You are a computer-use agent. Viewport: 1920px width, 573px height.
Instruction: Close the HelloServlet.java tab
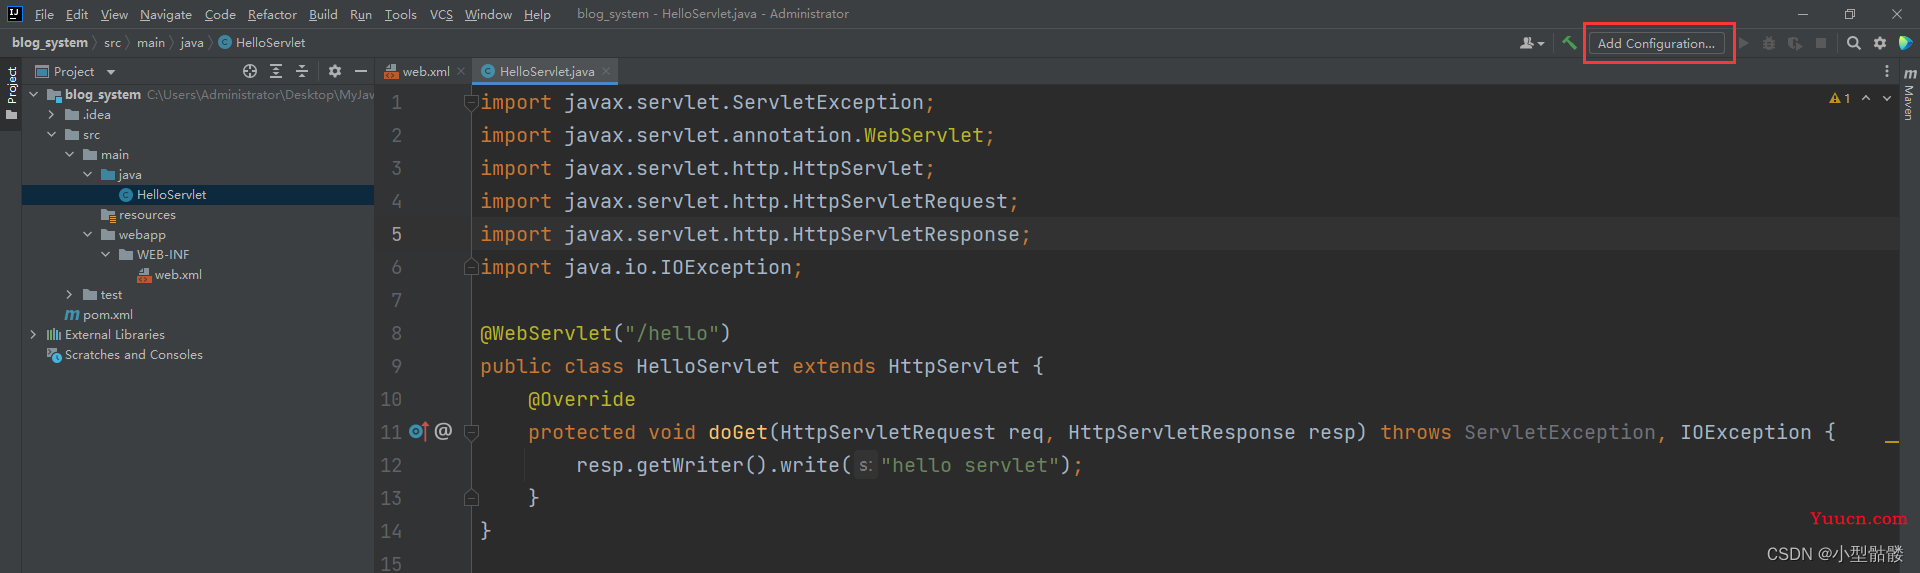coord(606,71)
